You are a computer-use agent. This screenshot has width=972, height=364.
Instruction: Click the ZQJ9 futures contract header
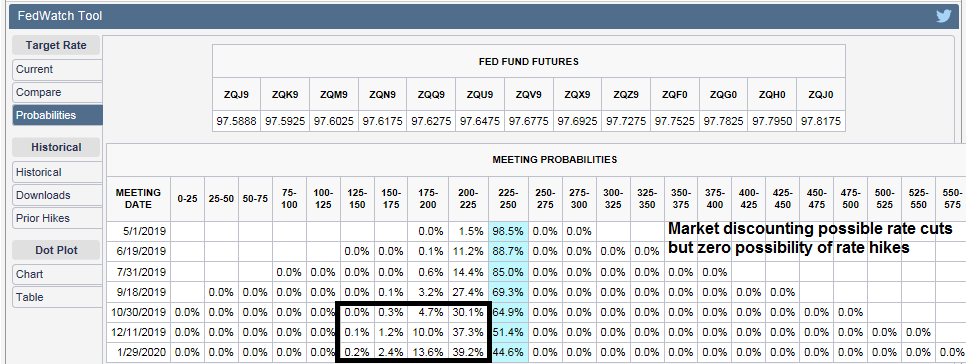pyautogui.click(x=236, y=95)
